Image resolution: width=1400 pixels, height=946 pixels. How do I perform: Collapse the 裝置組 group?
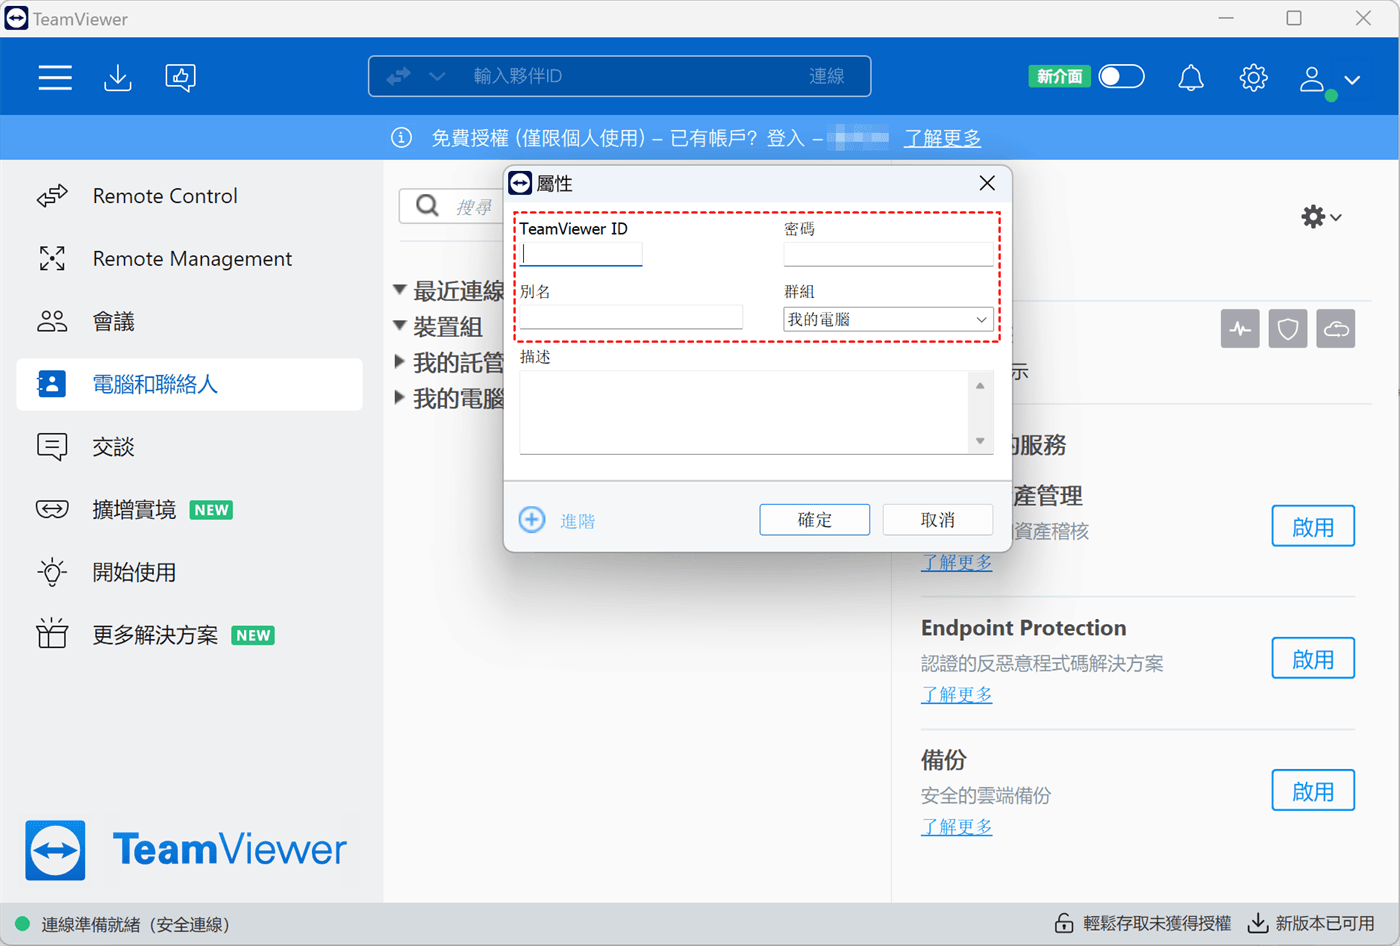[x=400, y=326]
